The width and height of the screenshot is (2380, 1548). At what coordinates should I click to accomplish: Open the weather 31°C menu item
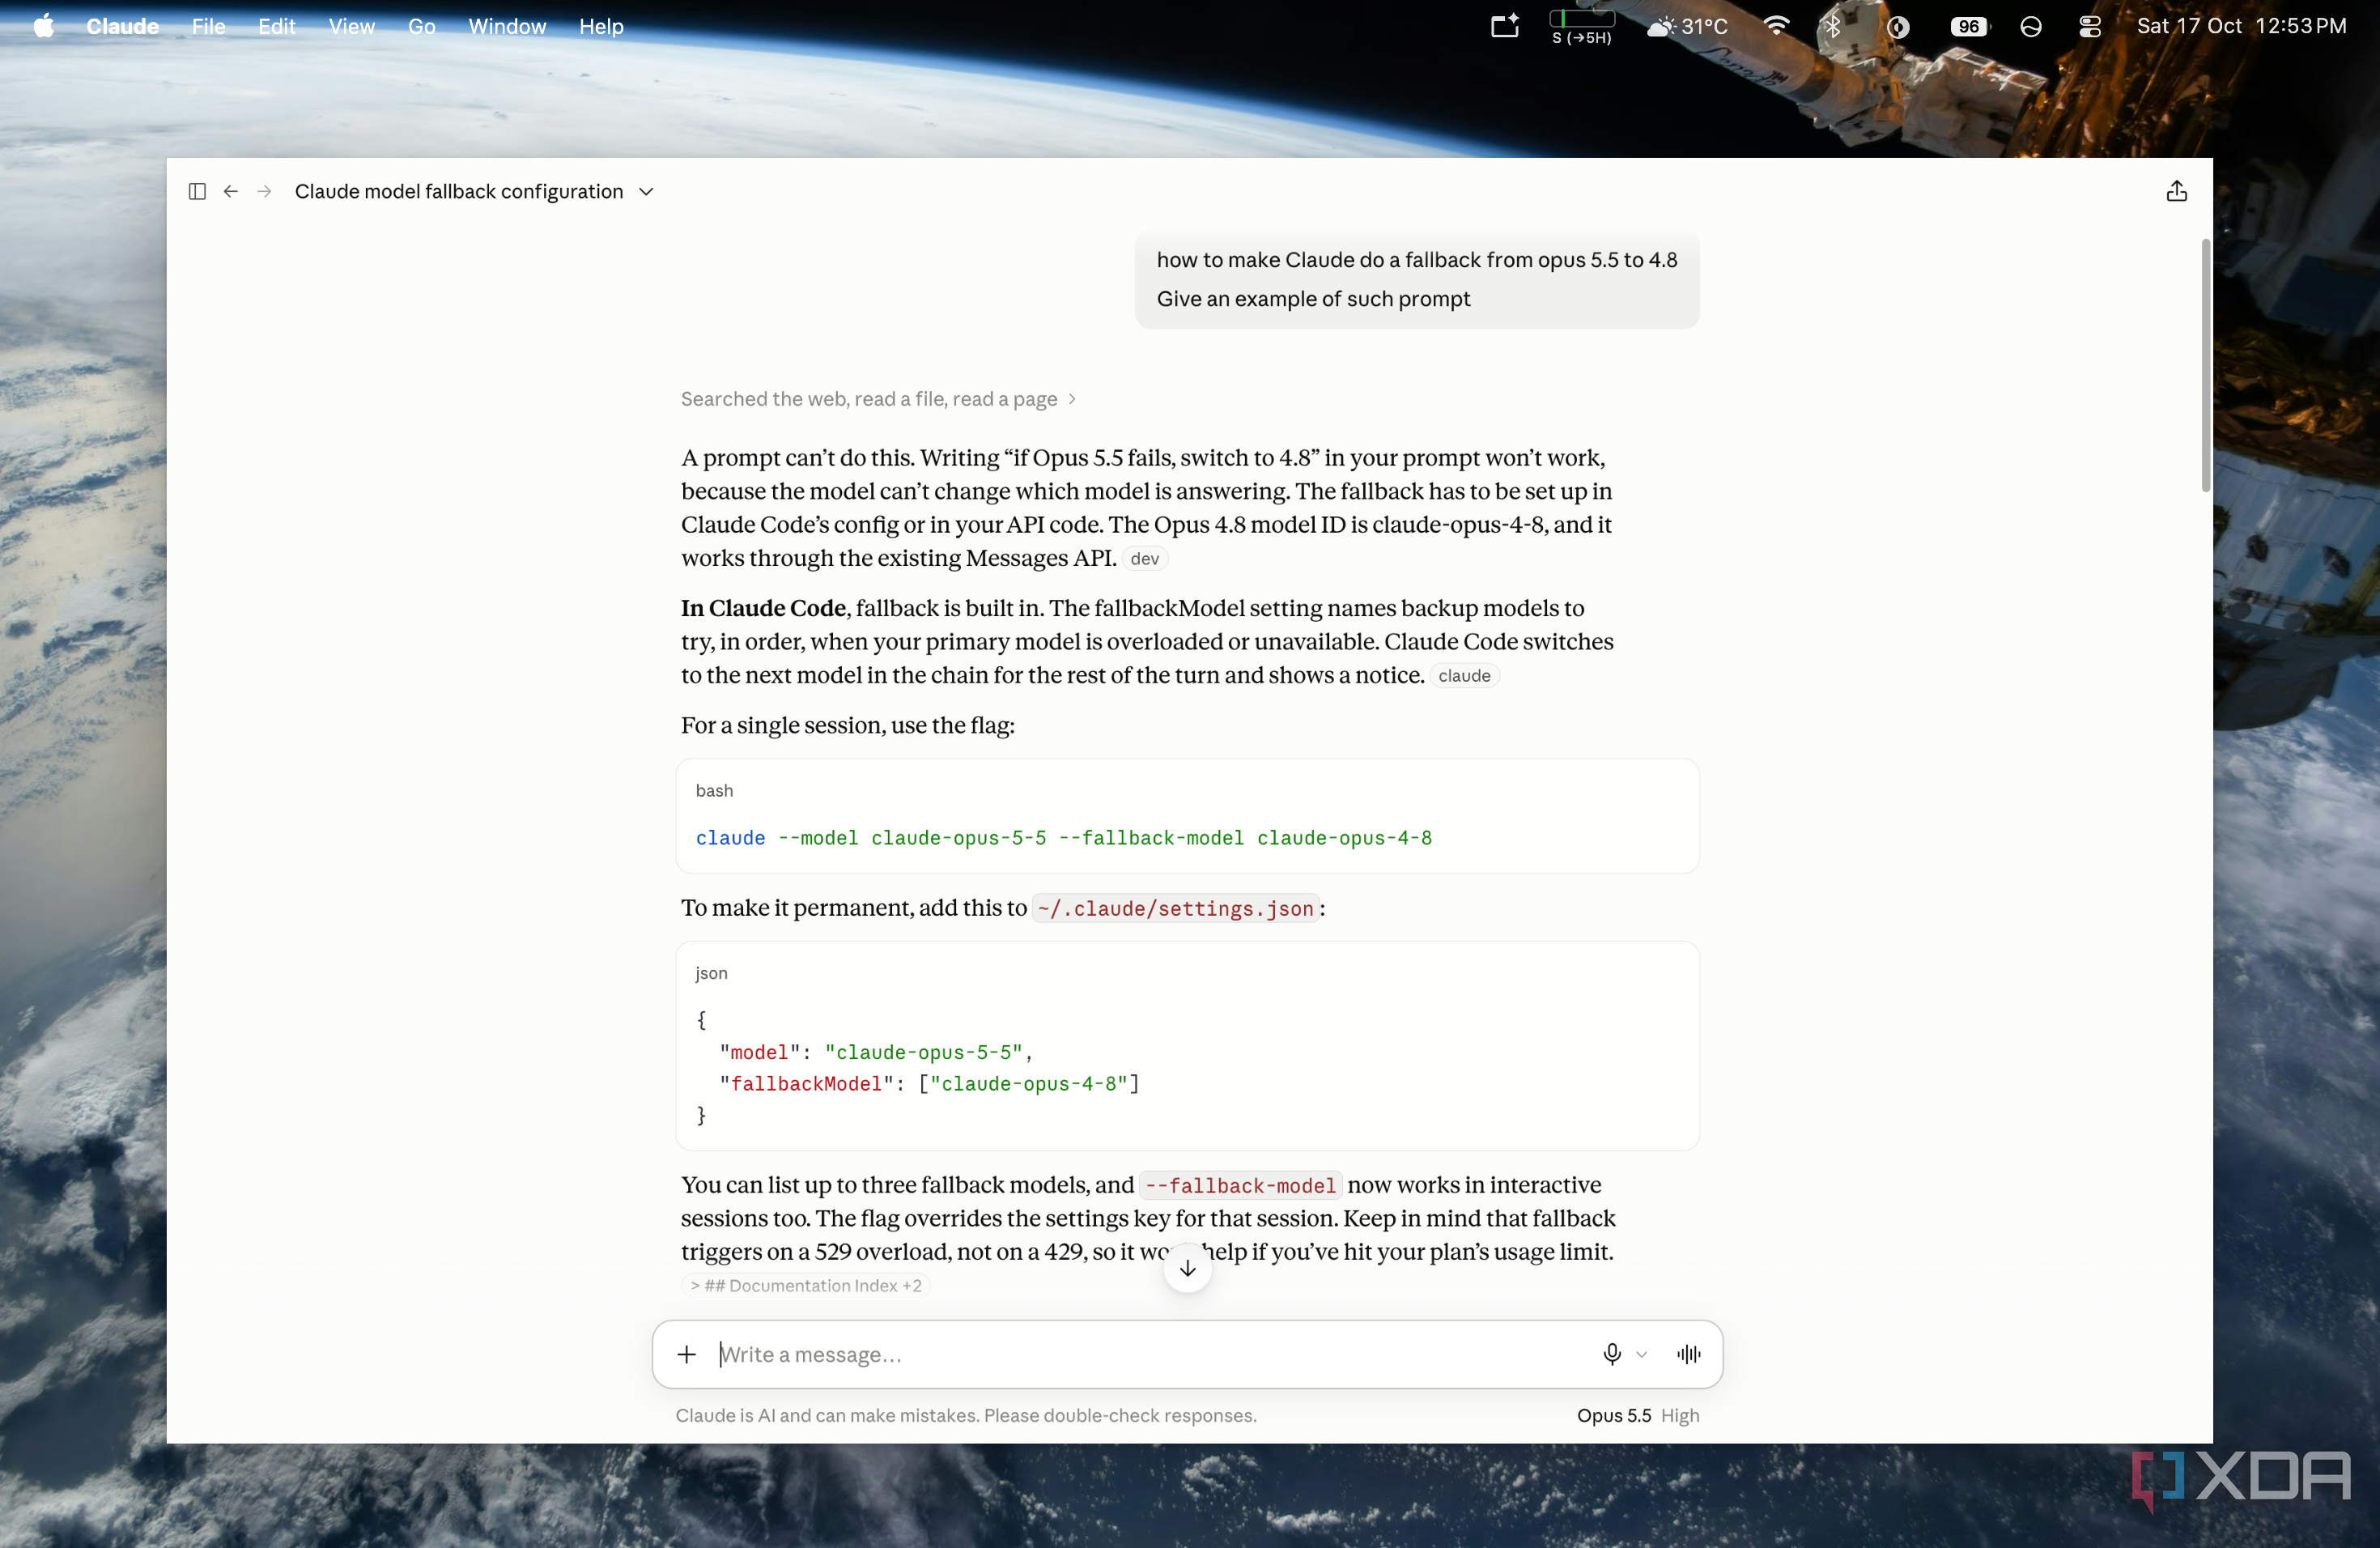coord(1688,26)
